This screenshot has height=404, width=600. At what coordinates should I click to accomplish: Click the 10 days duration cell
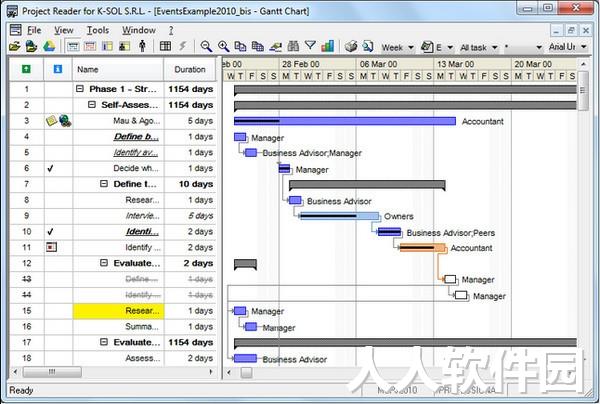coord(190,184)
